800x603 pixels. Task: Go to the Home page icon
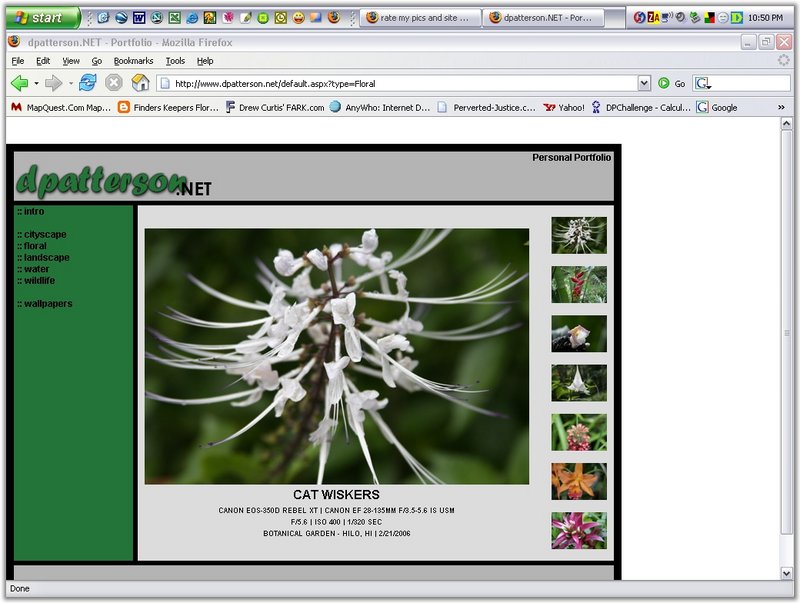(140, 83)
